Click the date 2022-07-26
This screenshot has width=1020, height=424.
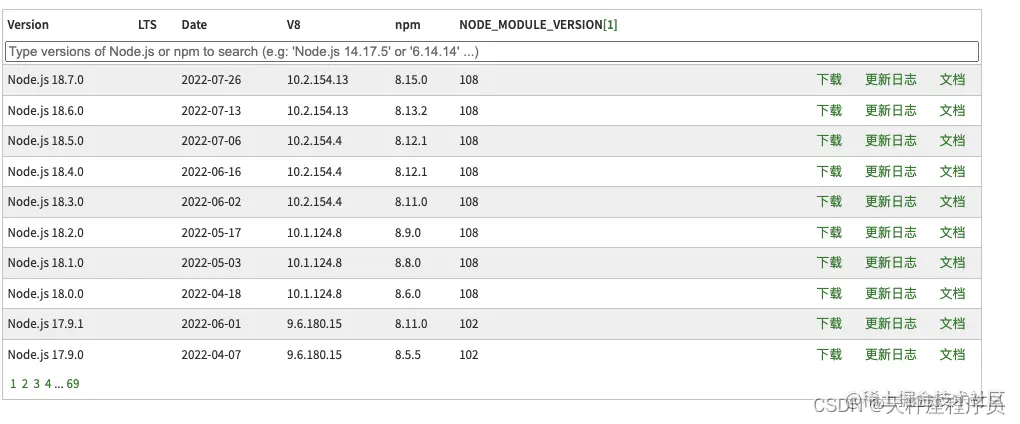point(211,79)
